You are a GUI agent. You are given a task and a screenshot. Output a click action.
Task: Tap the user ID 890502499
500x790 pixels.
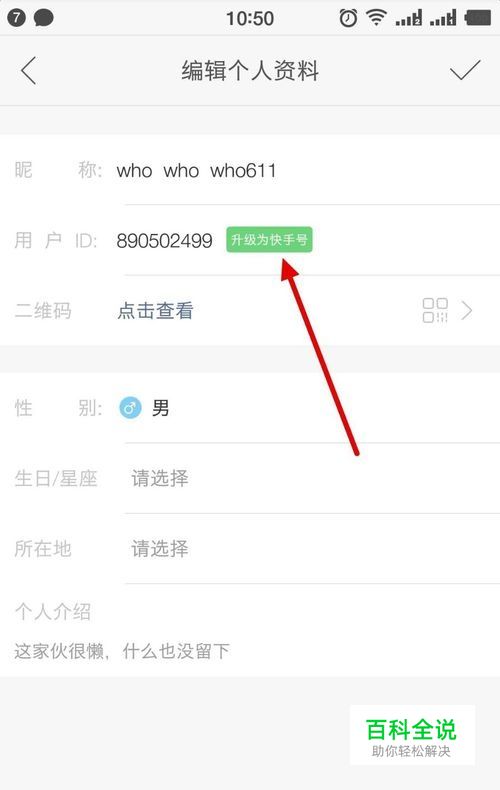click(x=164, y=240)
